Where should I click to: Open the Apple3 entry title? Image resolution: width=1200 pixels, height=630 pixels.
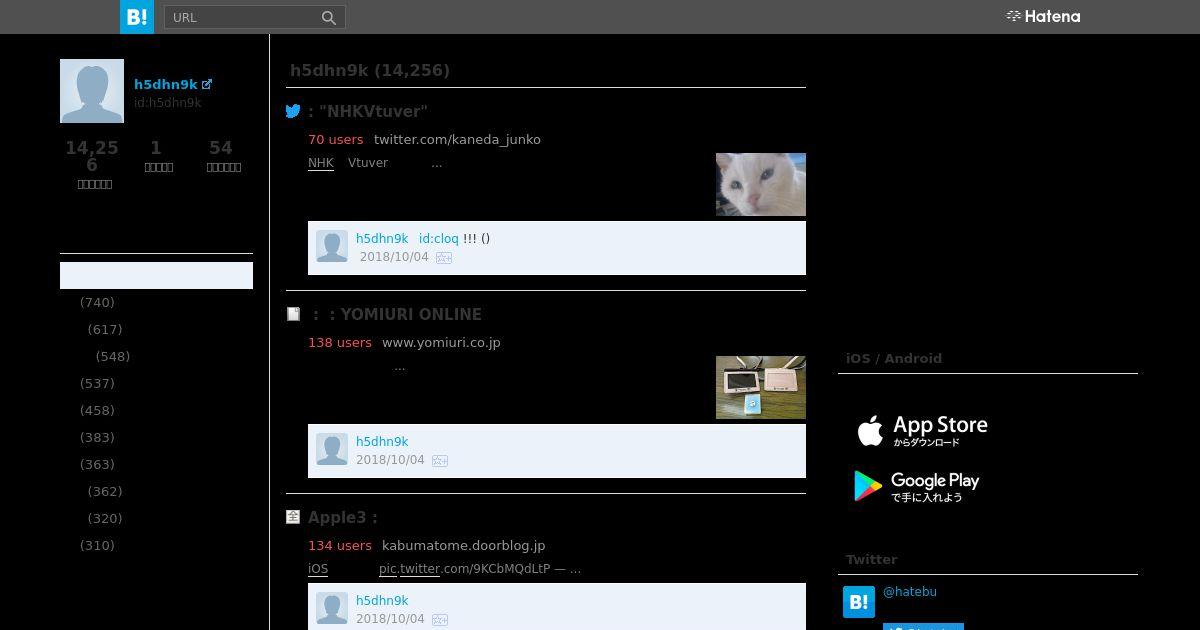point(343,518)
